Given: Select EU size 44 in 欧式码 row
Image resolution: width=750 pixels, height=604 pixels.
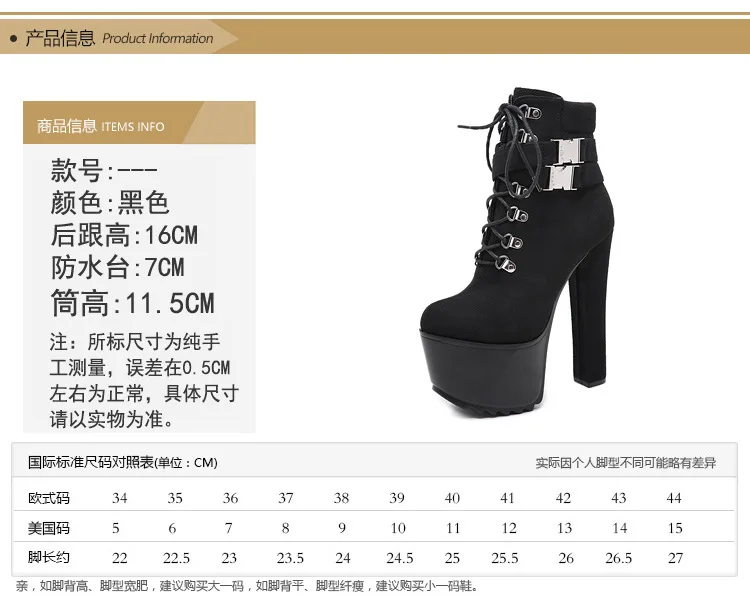Looking at the screenshot, I should [673, 498].
